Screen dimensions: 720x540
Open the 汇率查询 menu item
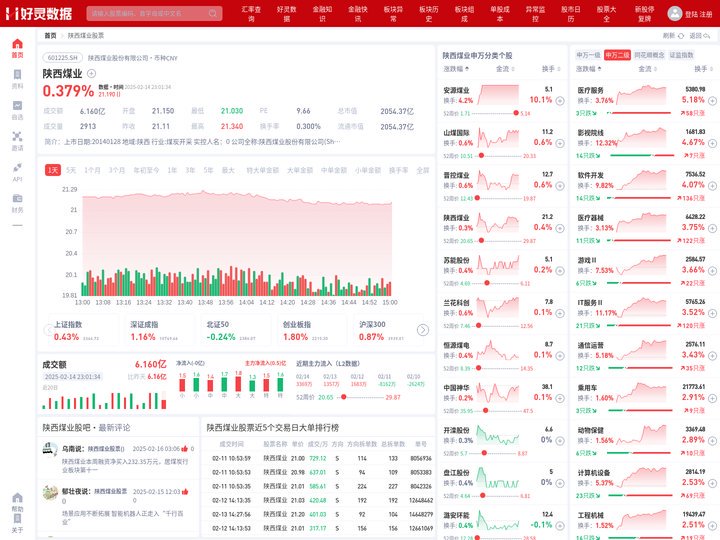click(x=251, y=13)
